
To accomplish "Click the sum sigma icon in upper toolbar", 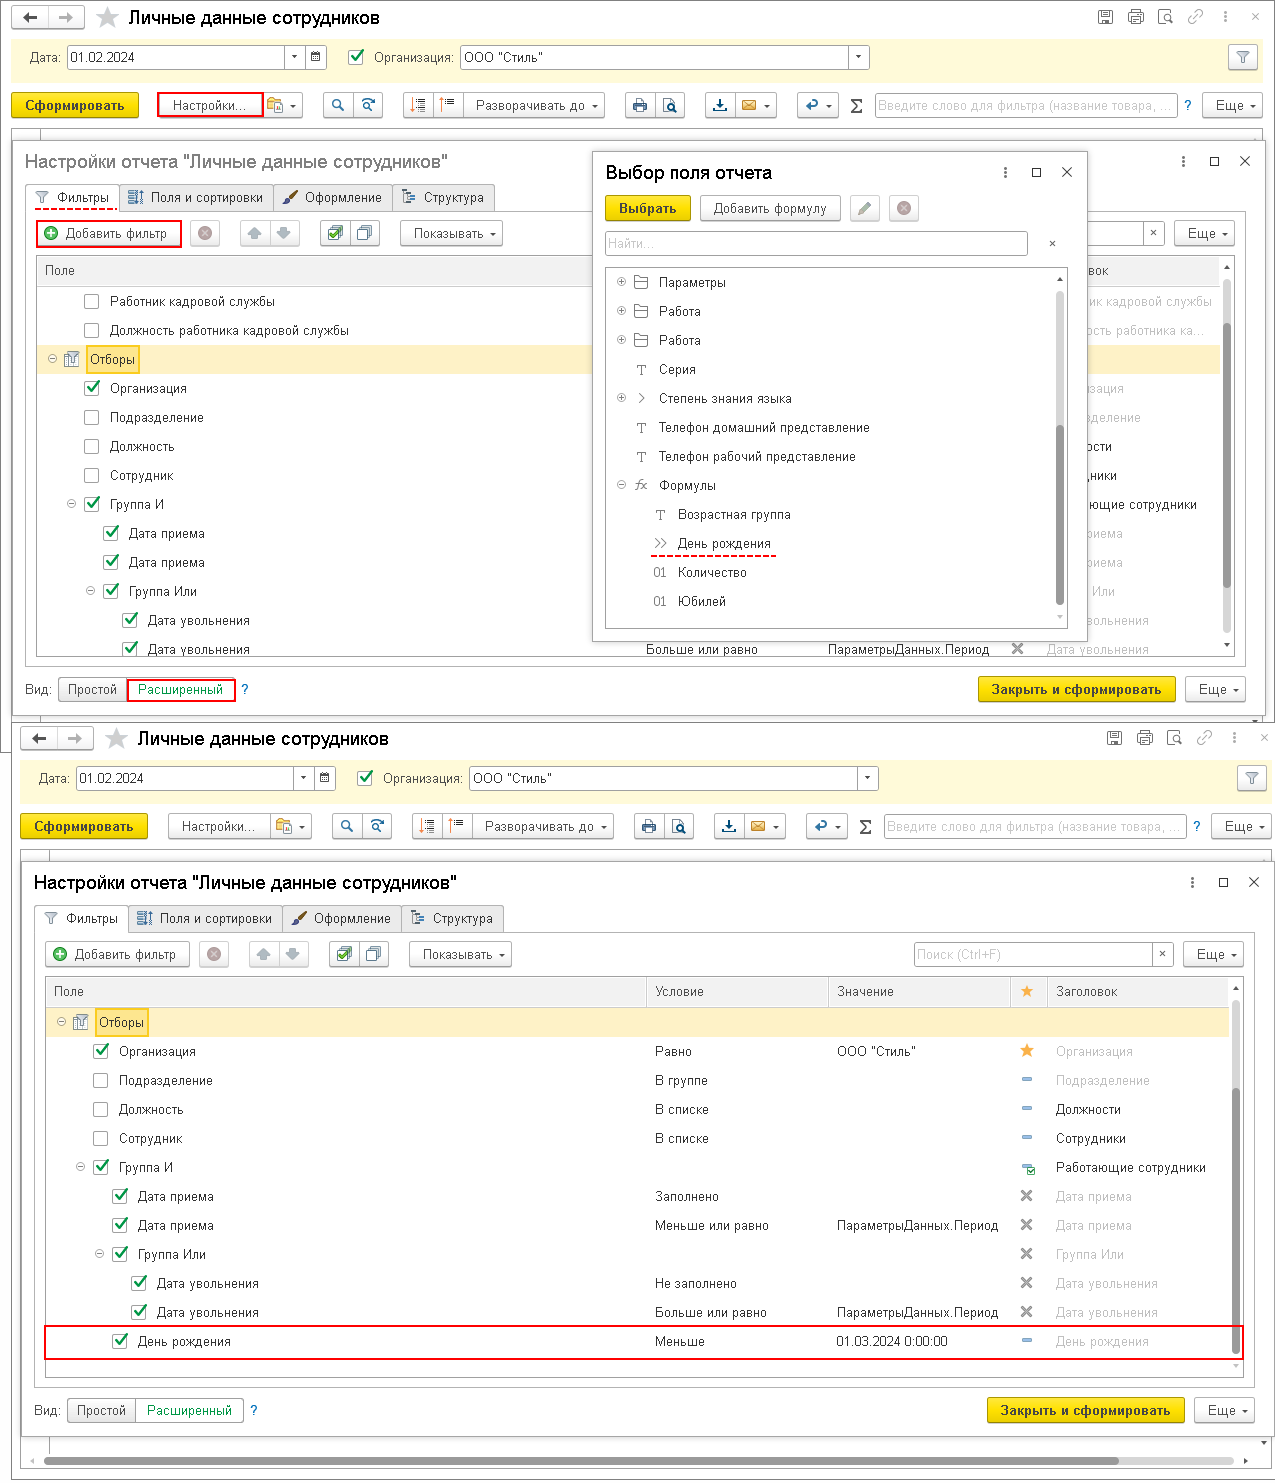I will [x=856, y=105].
